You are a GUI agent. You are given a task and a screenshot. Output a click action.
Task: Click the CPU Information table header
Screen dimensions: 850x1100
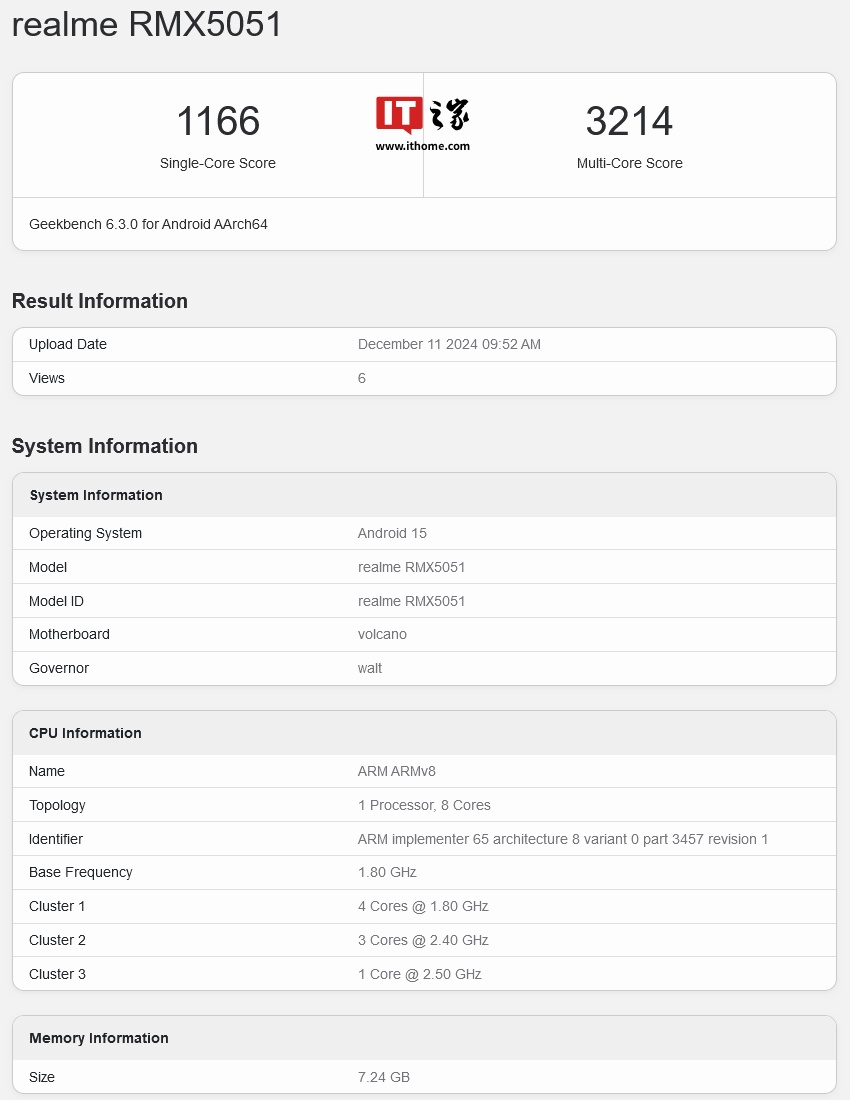point(85,733)
